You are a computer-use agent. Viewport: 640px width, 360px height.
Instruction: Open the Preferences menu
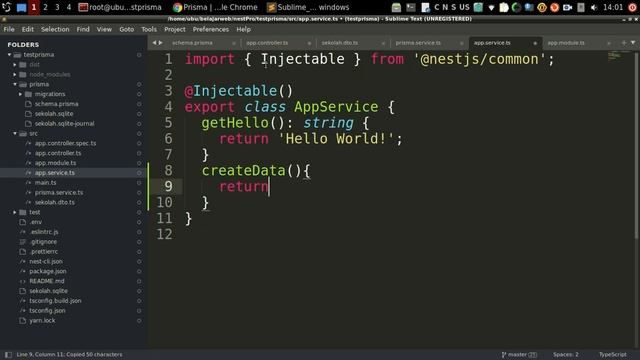[211, 29]
